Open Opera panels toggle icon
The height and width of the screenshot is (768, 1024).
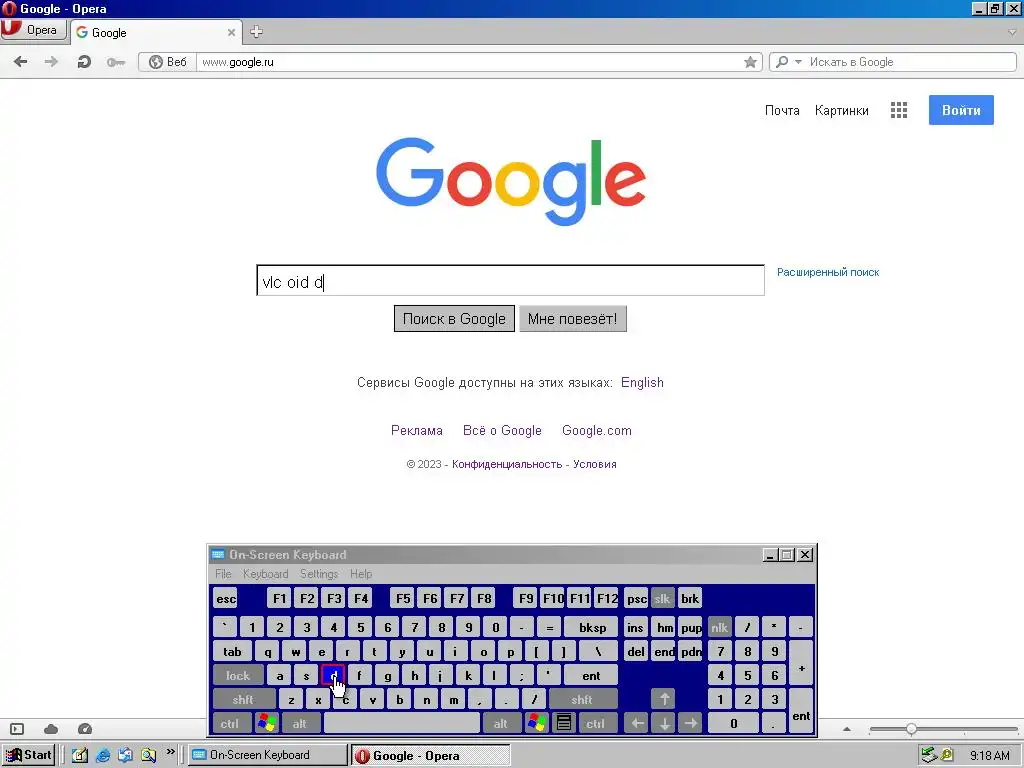[17, 729]
